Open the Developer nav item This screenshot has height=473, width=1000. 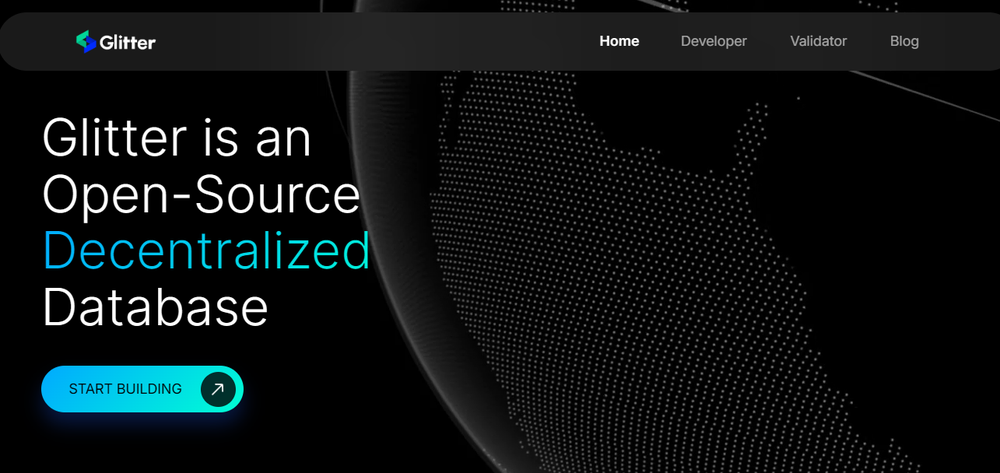714,41
